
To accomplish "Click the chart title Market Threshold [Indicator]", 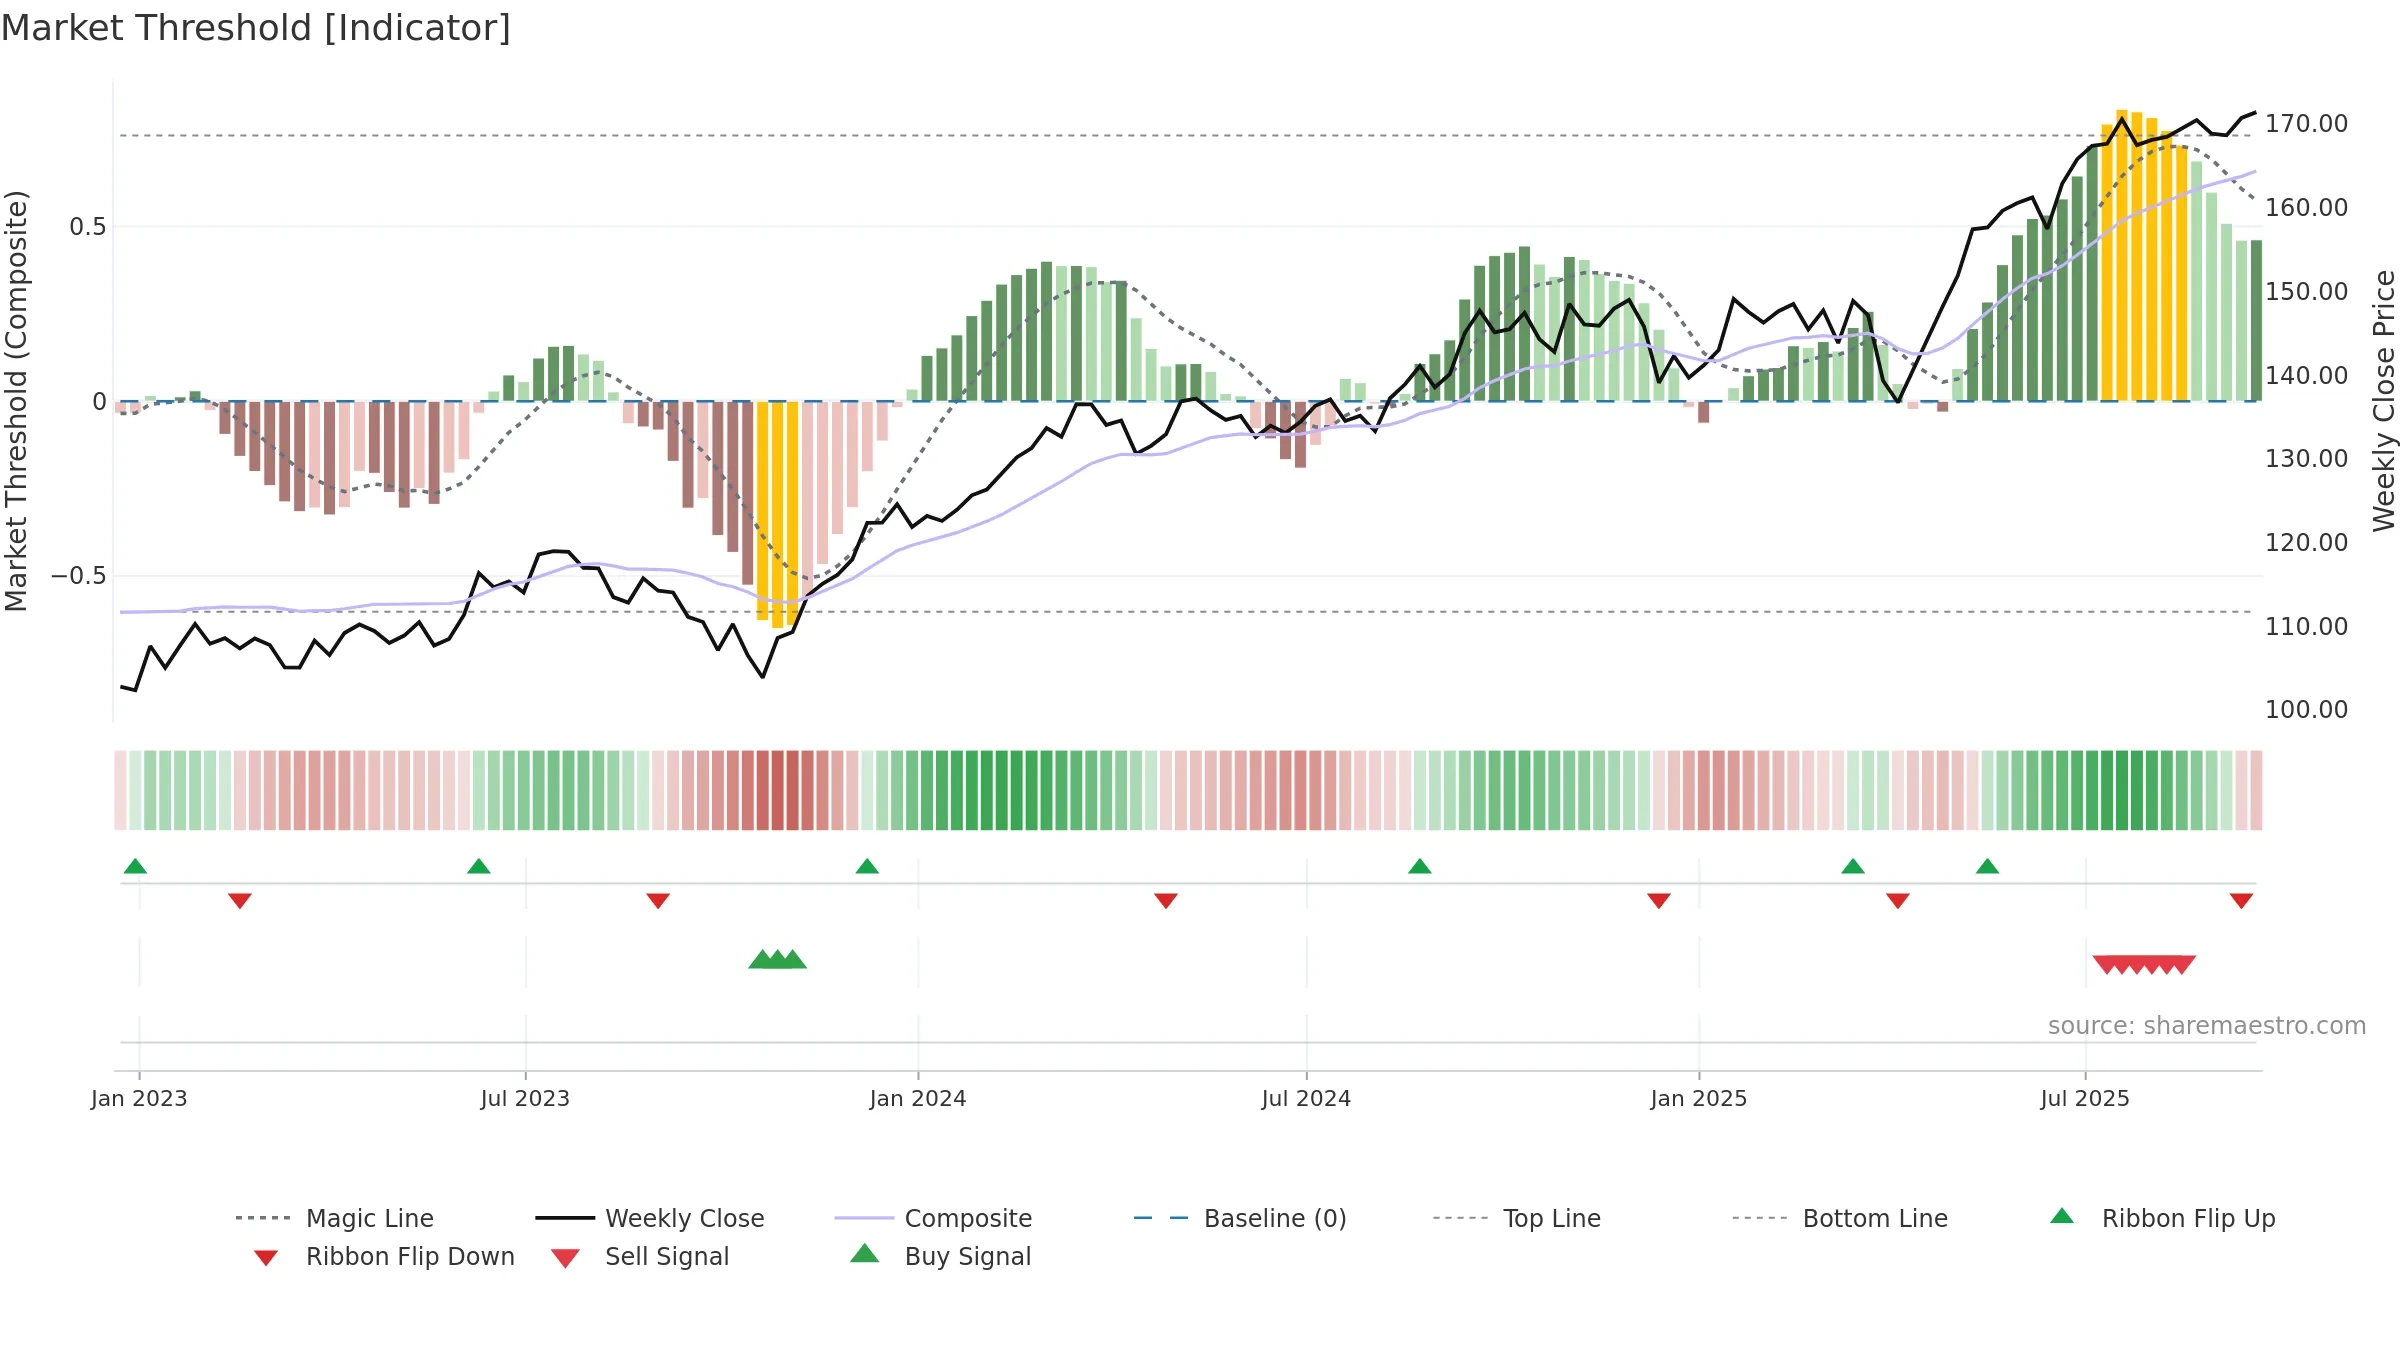I will pyautogui.click(x=256, y=28).
